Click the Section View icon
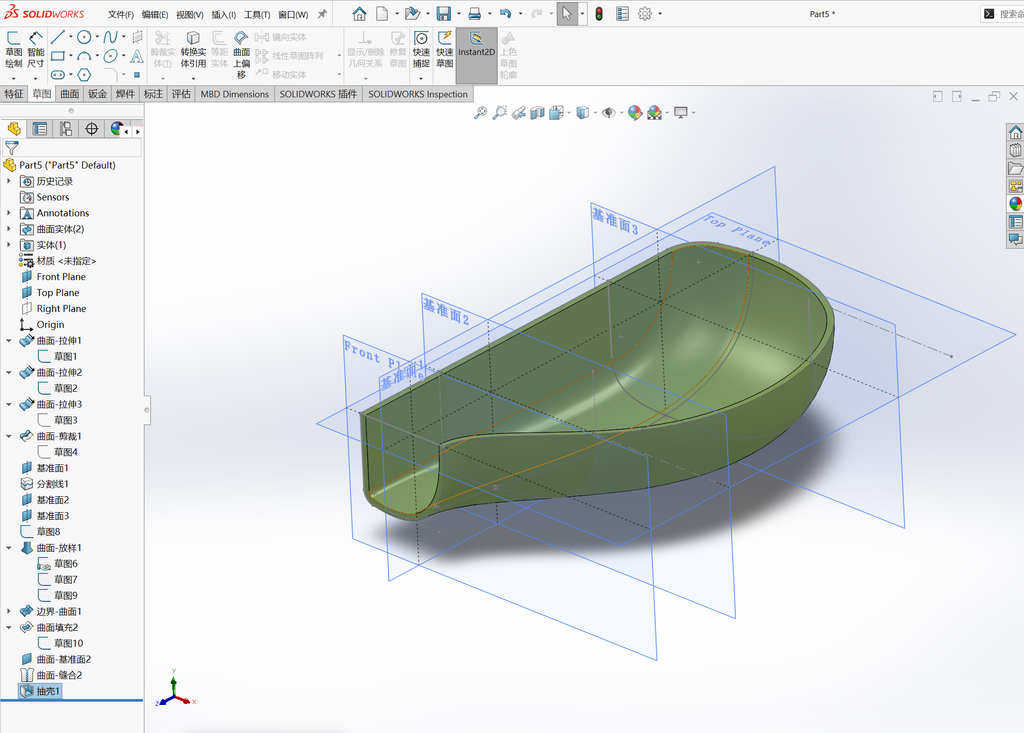The image size is (1024, 733). [537, 113]
